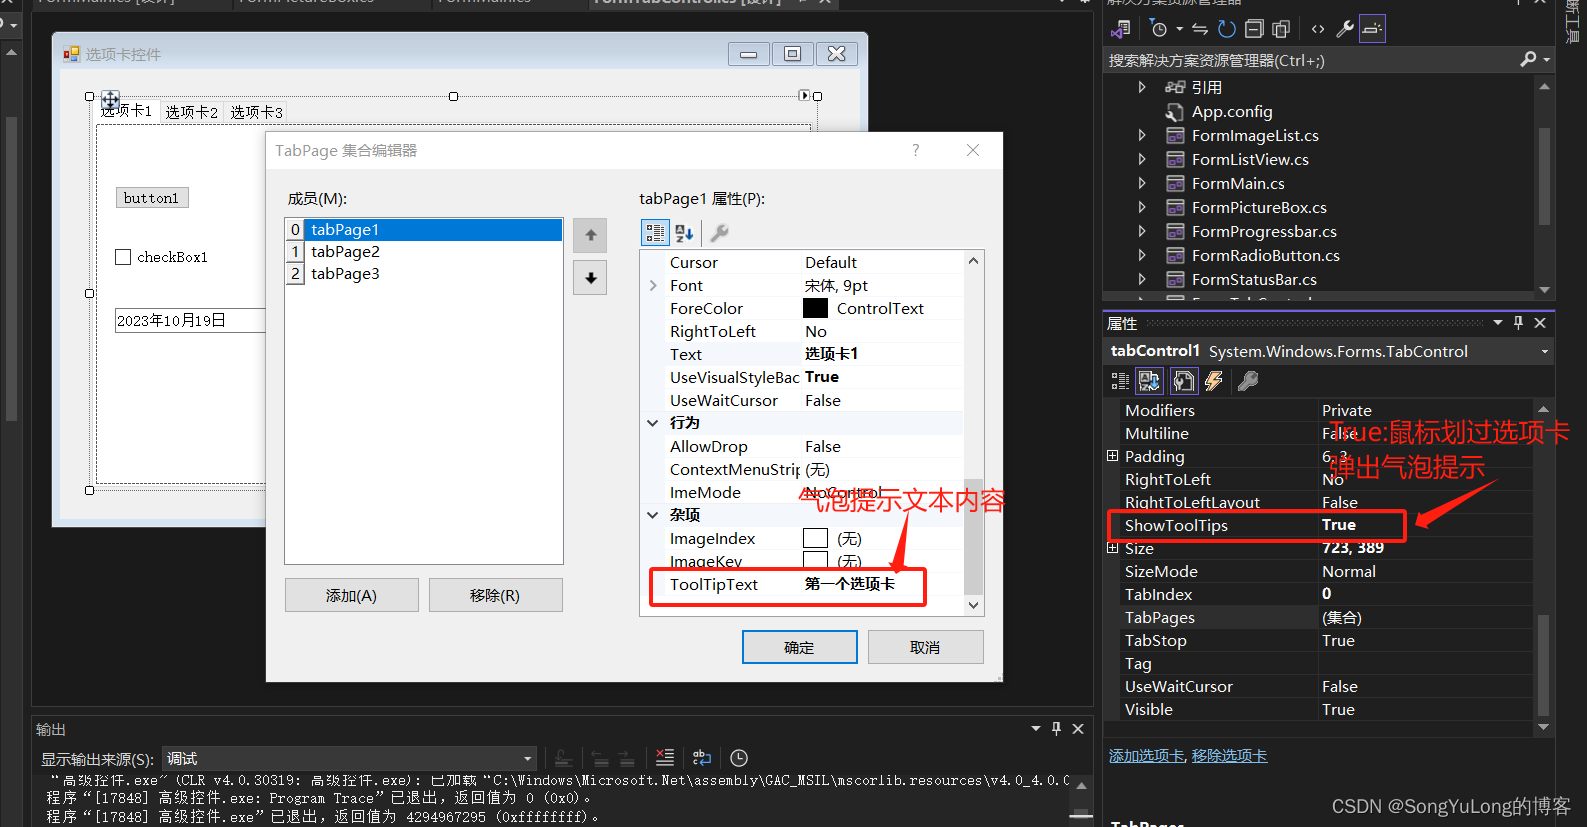Click Property Pages wrench in Properties window
1587x827 pixels.
coord(1248,381)
